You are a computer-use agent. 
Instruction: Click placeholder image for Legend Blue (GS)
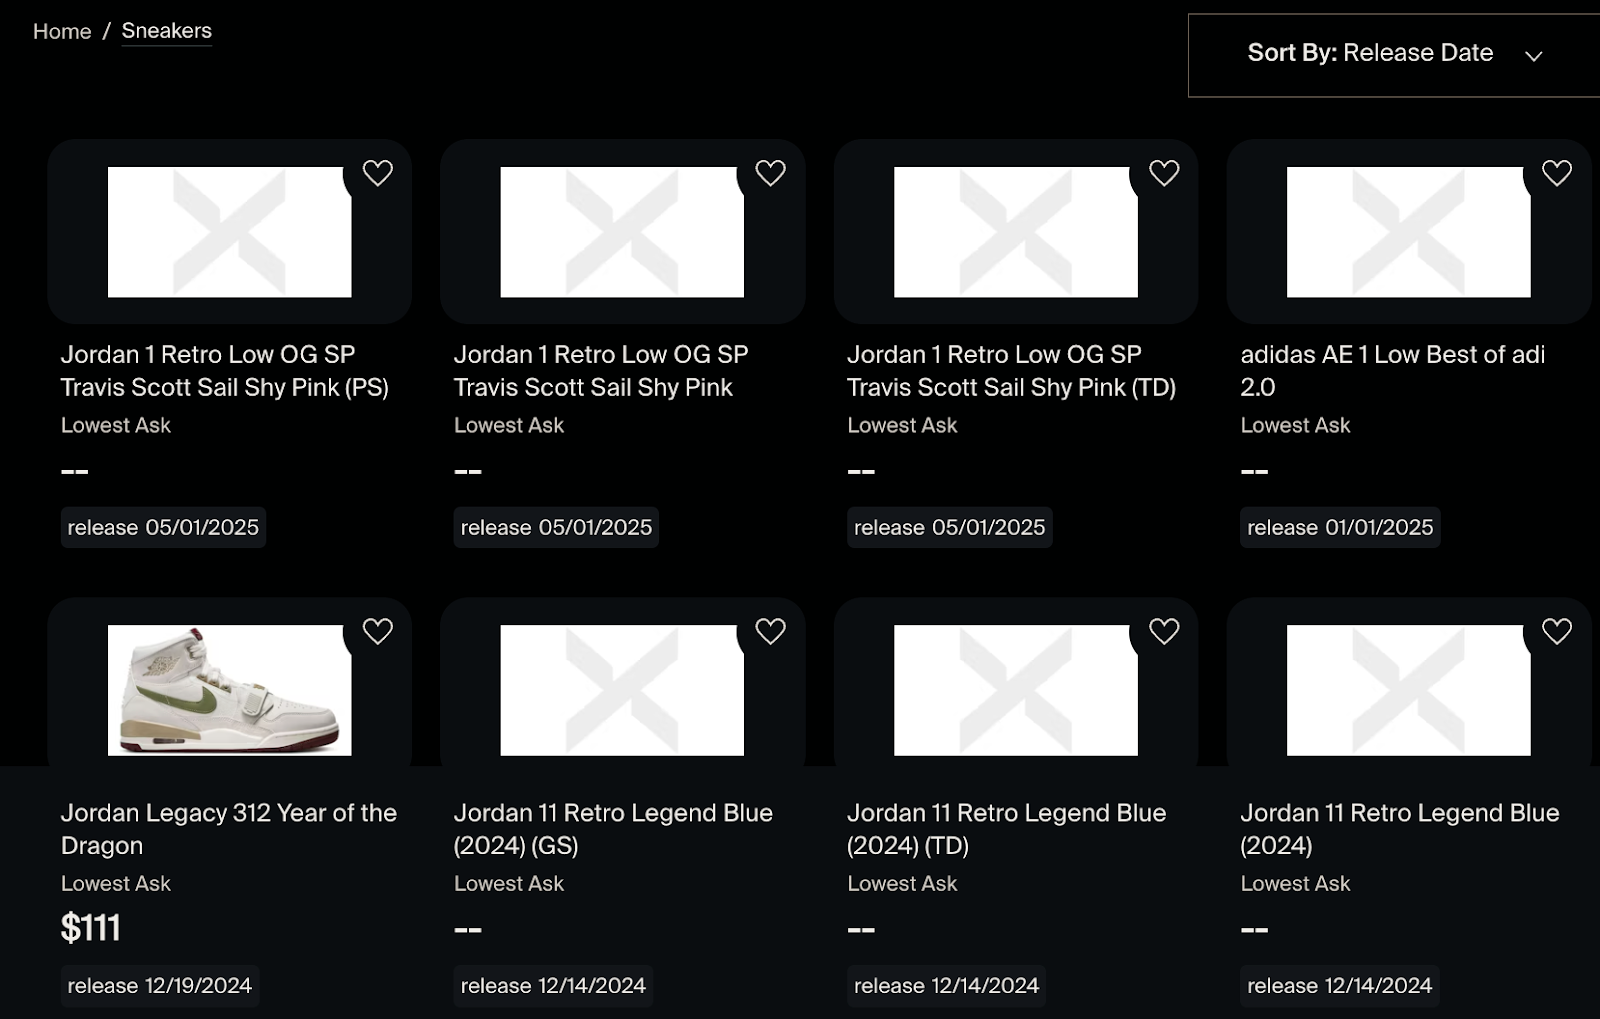[x=622, y=690]
